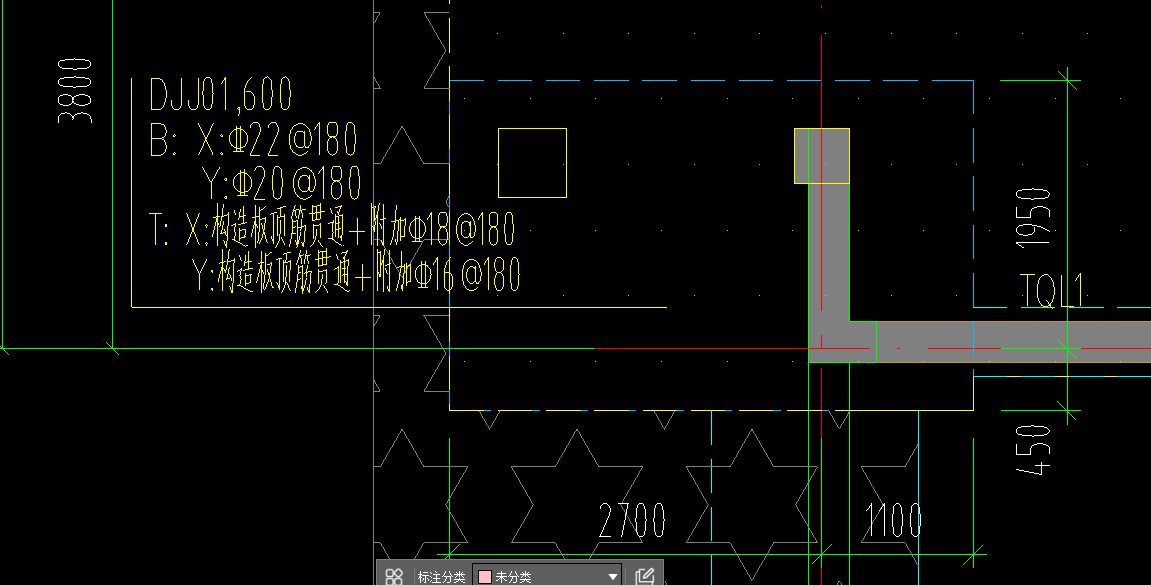Viewport: 1151px width, 585px height.
Task: Click the 2700 horizontal dimension text
Action: click(632, 520)
